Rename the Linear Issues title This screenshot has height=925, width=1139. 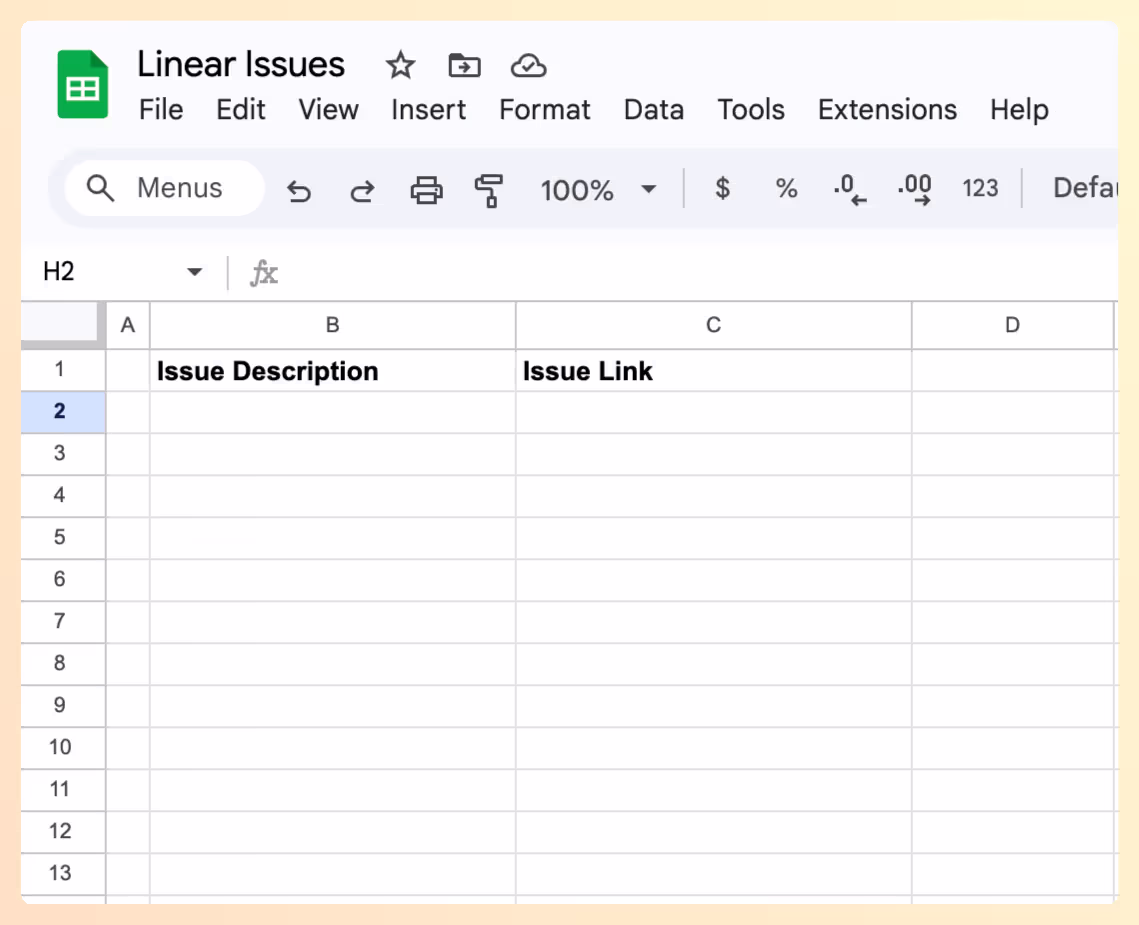pyautogui.click(x=240, y=64)
